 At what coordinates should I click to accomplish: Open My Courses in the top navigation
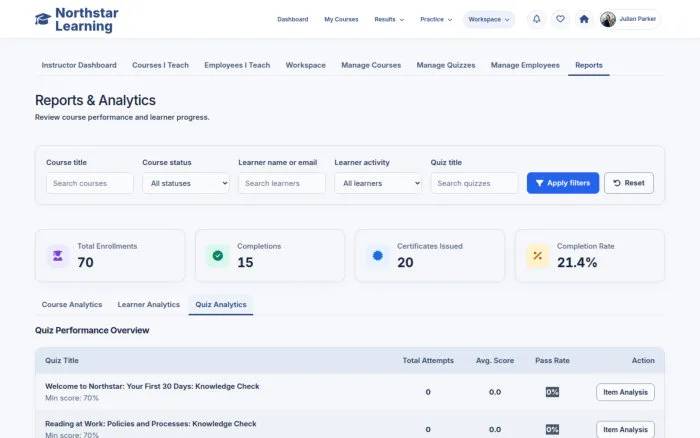click(341, 19)
